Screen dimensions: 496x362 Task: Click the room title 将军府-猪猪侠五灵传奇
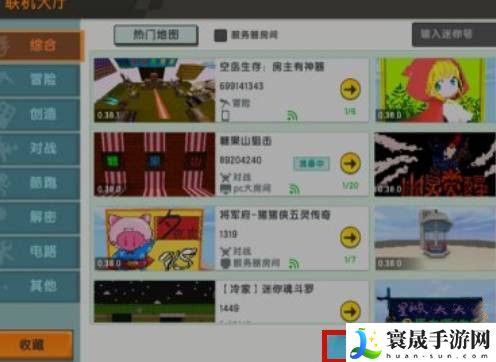click(x=275, y=215)
